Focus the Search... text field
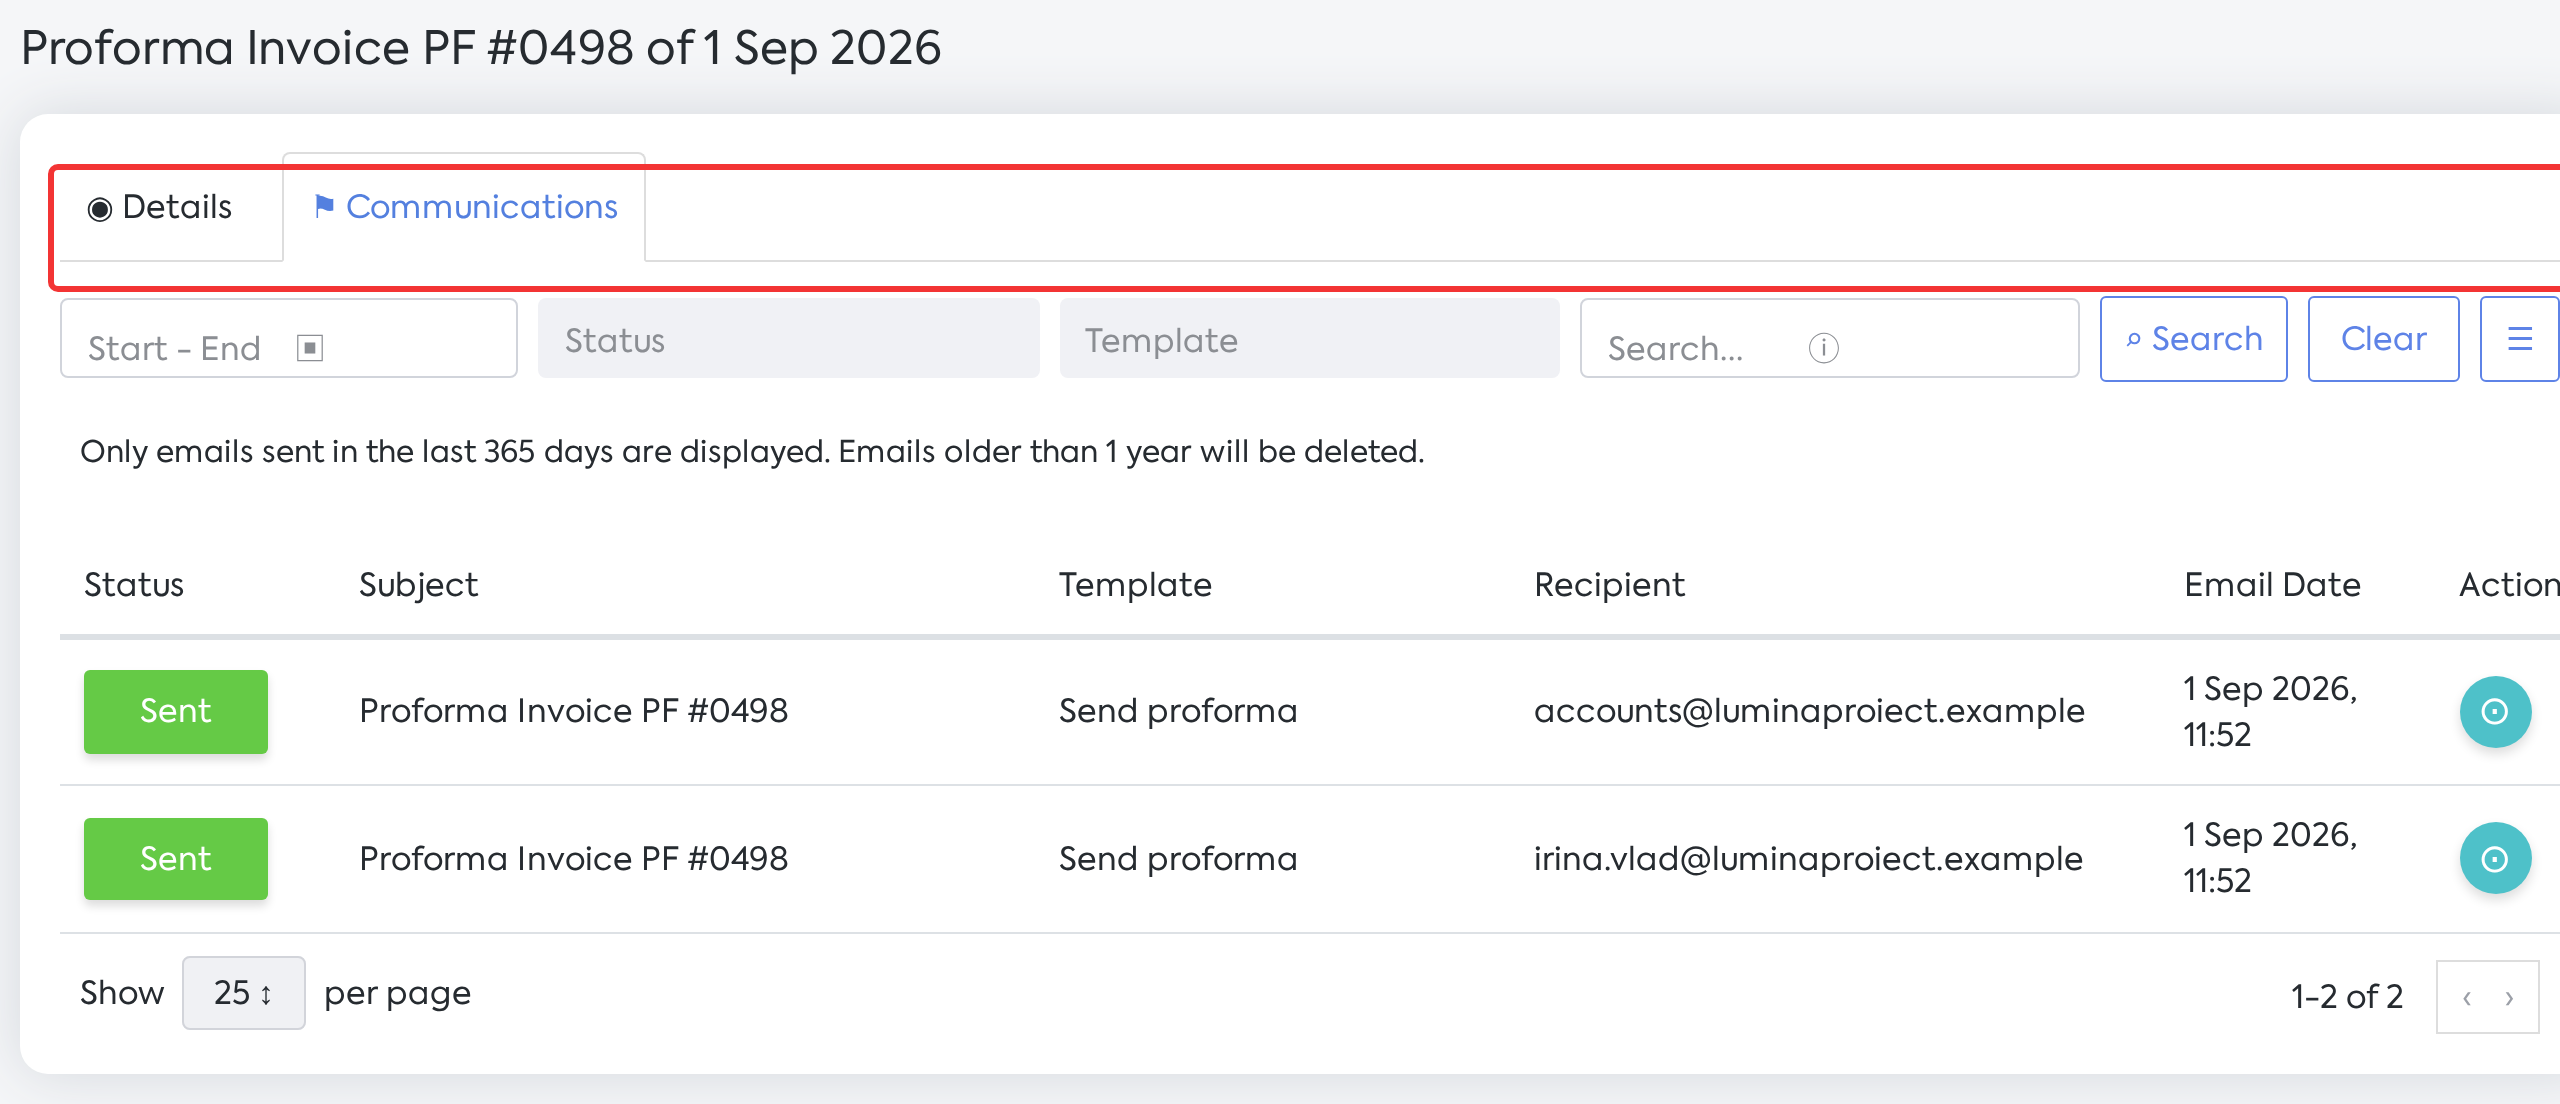The image size is (2560, 1104). click(1829, 339)
